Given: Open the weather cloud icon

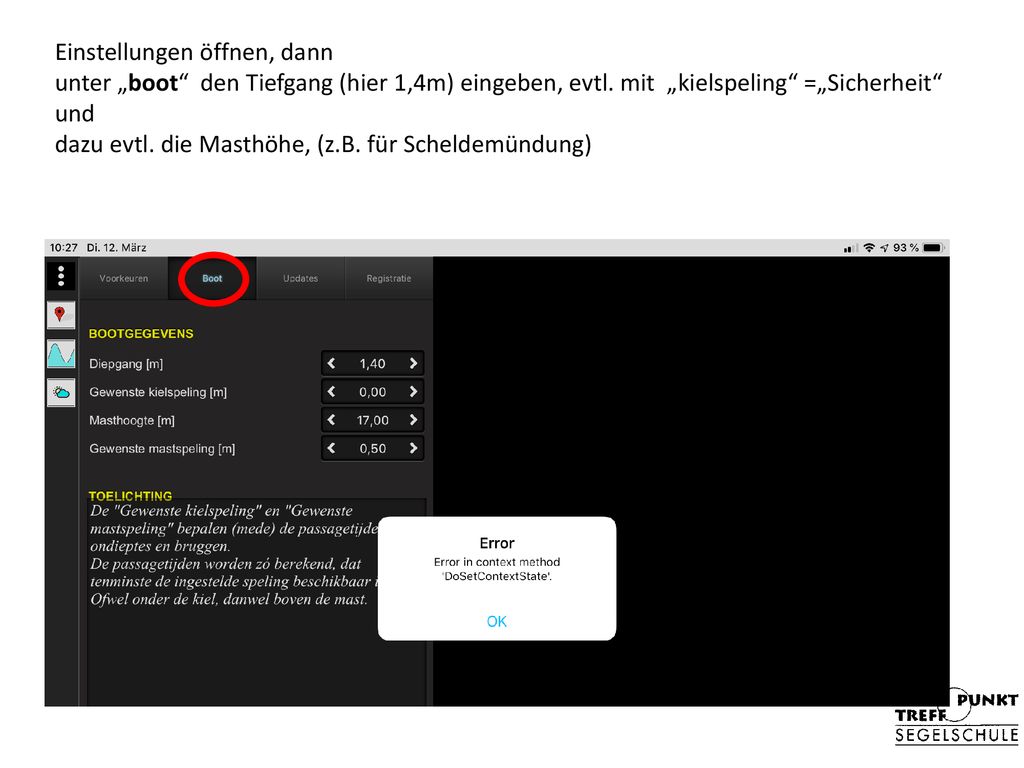Looking at the screenshot, I should pyautogui.click(x=61, y=392).
